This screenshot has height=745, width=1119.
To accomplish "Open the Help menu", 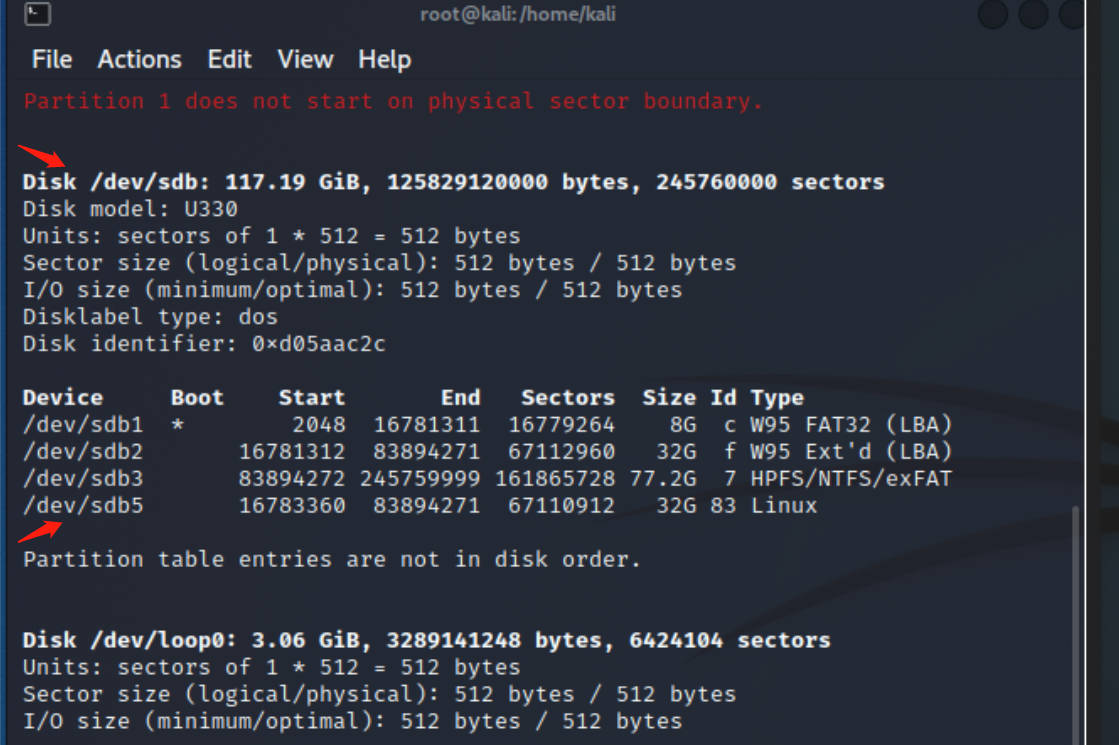I will pos(385,59).
